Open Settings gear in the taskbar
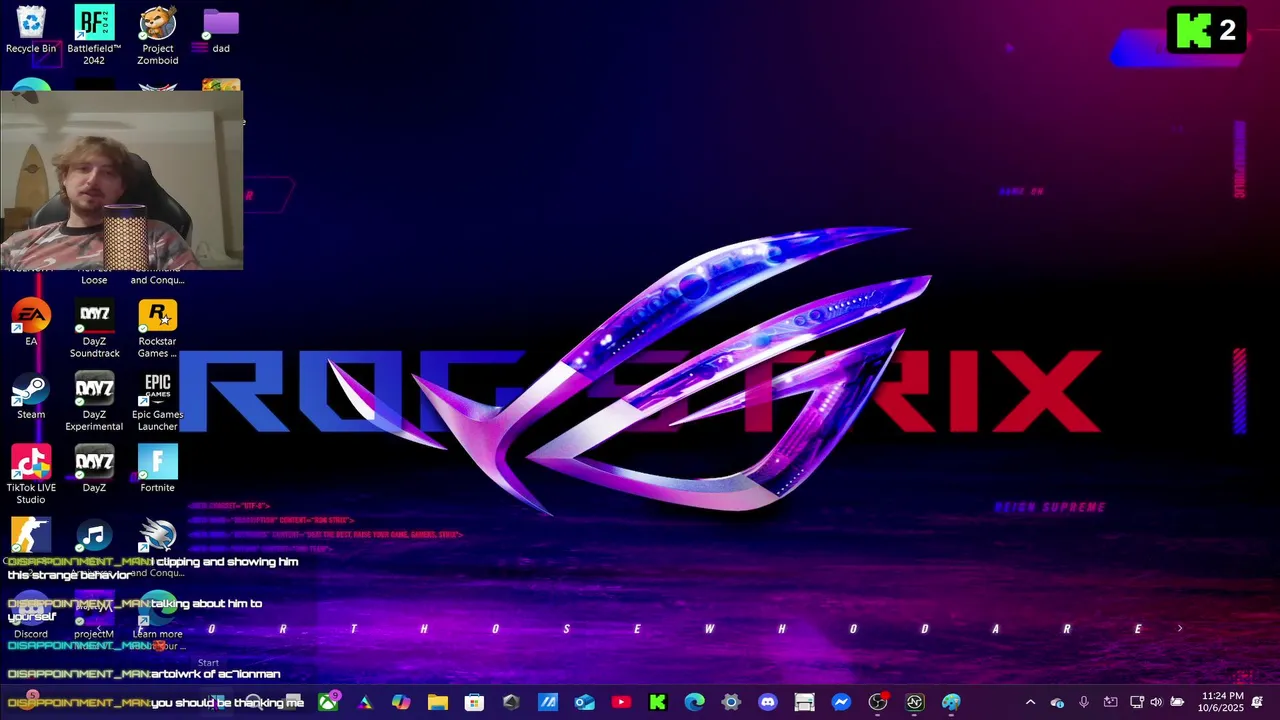 (731, 702)
